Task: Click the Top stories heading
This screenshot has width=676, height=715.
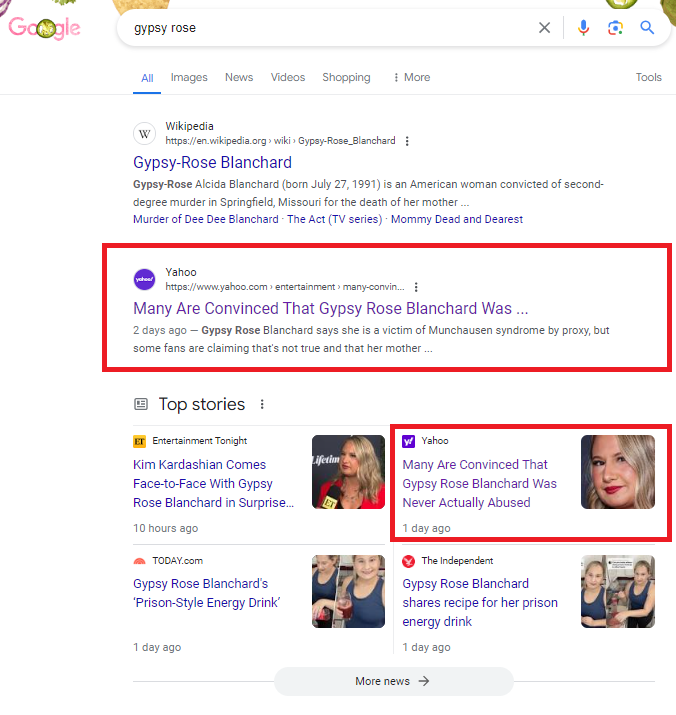Action: pyautogui.click(x=202, y=404)
